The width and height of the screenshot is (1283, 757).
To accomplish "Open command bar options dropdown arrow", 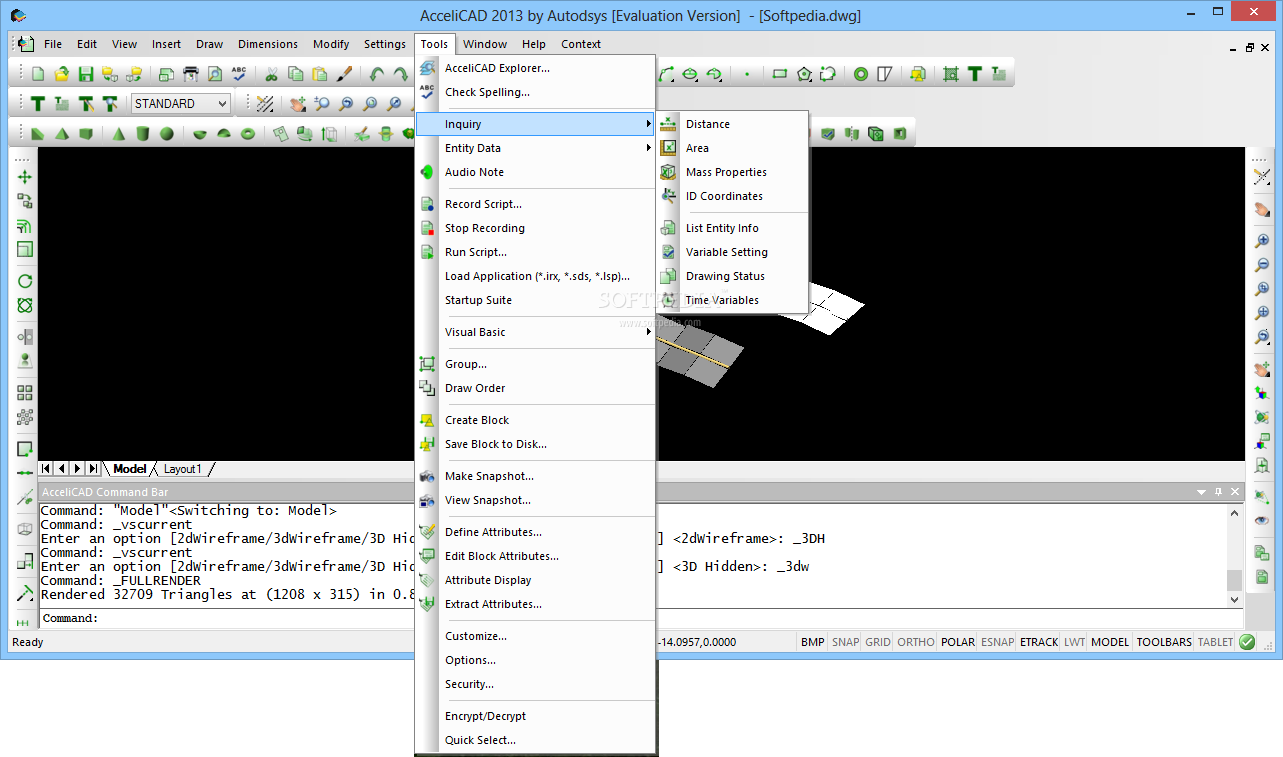I will (1202, 492).
